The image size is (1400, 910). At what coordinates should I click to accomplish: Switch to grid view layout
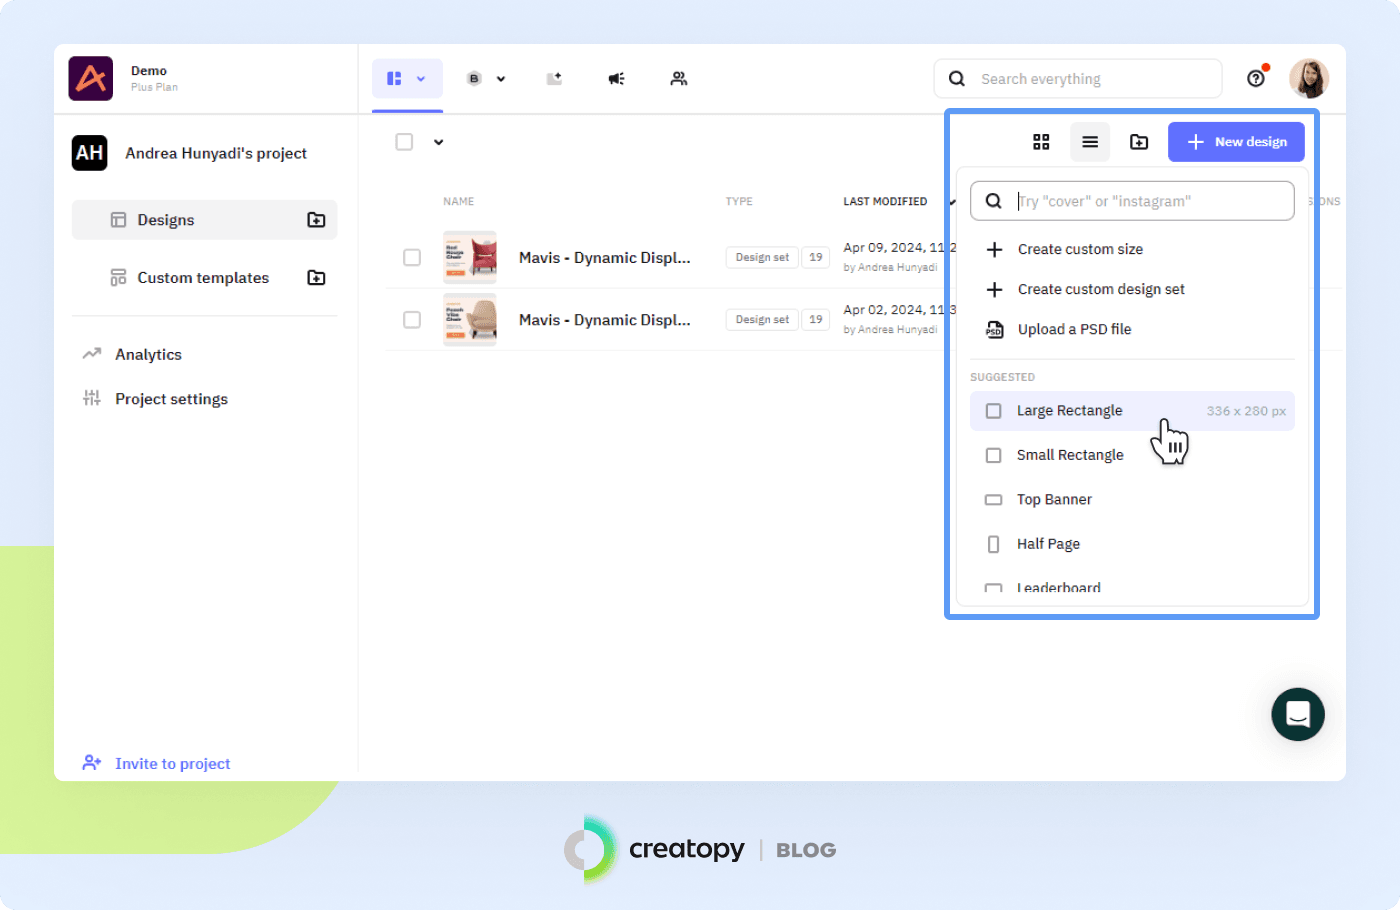click(x=1041, y=142)
